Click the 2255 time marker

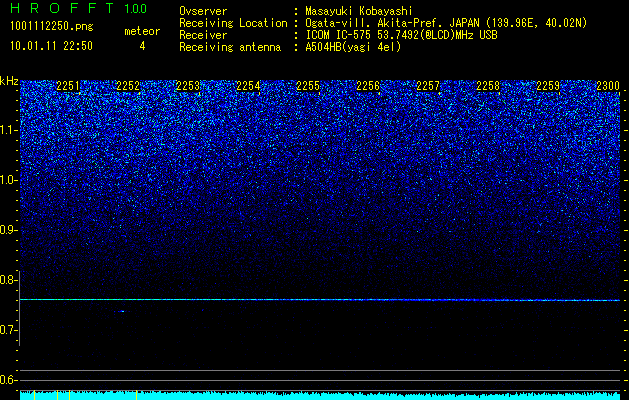coord(308,86)
